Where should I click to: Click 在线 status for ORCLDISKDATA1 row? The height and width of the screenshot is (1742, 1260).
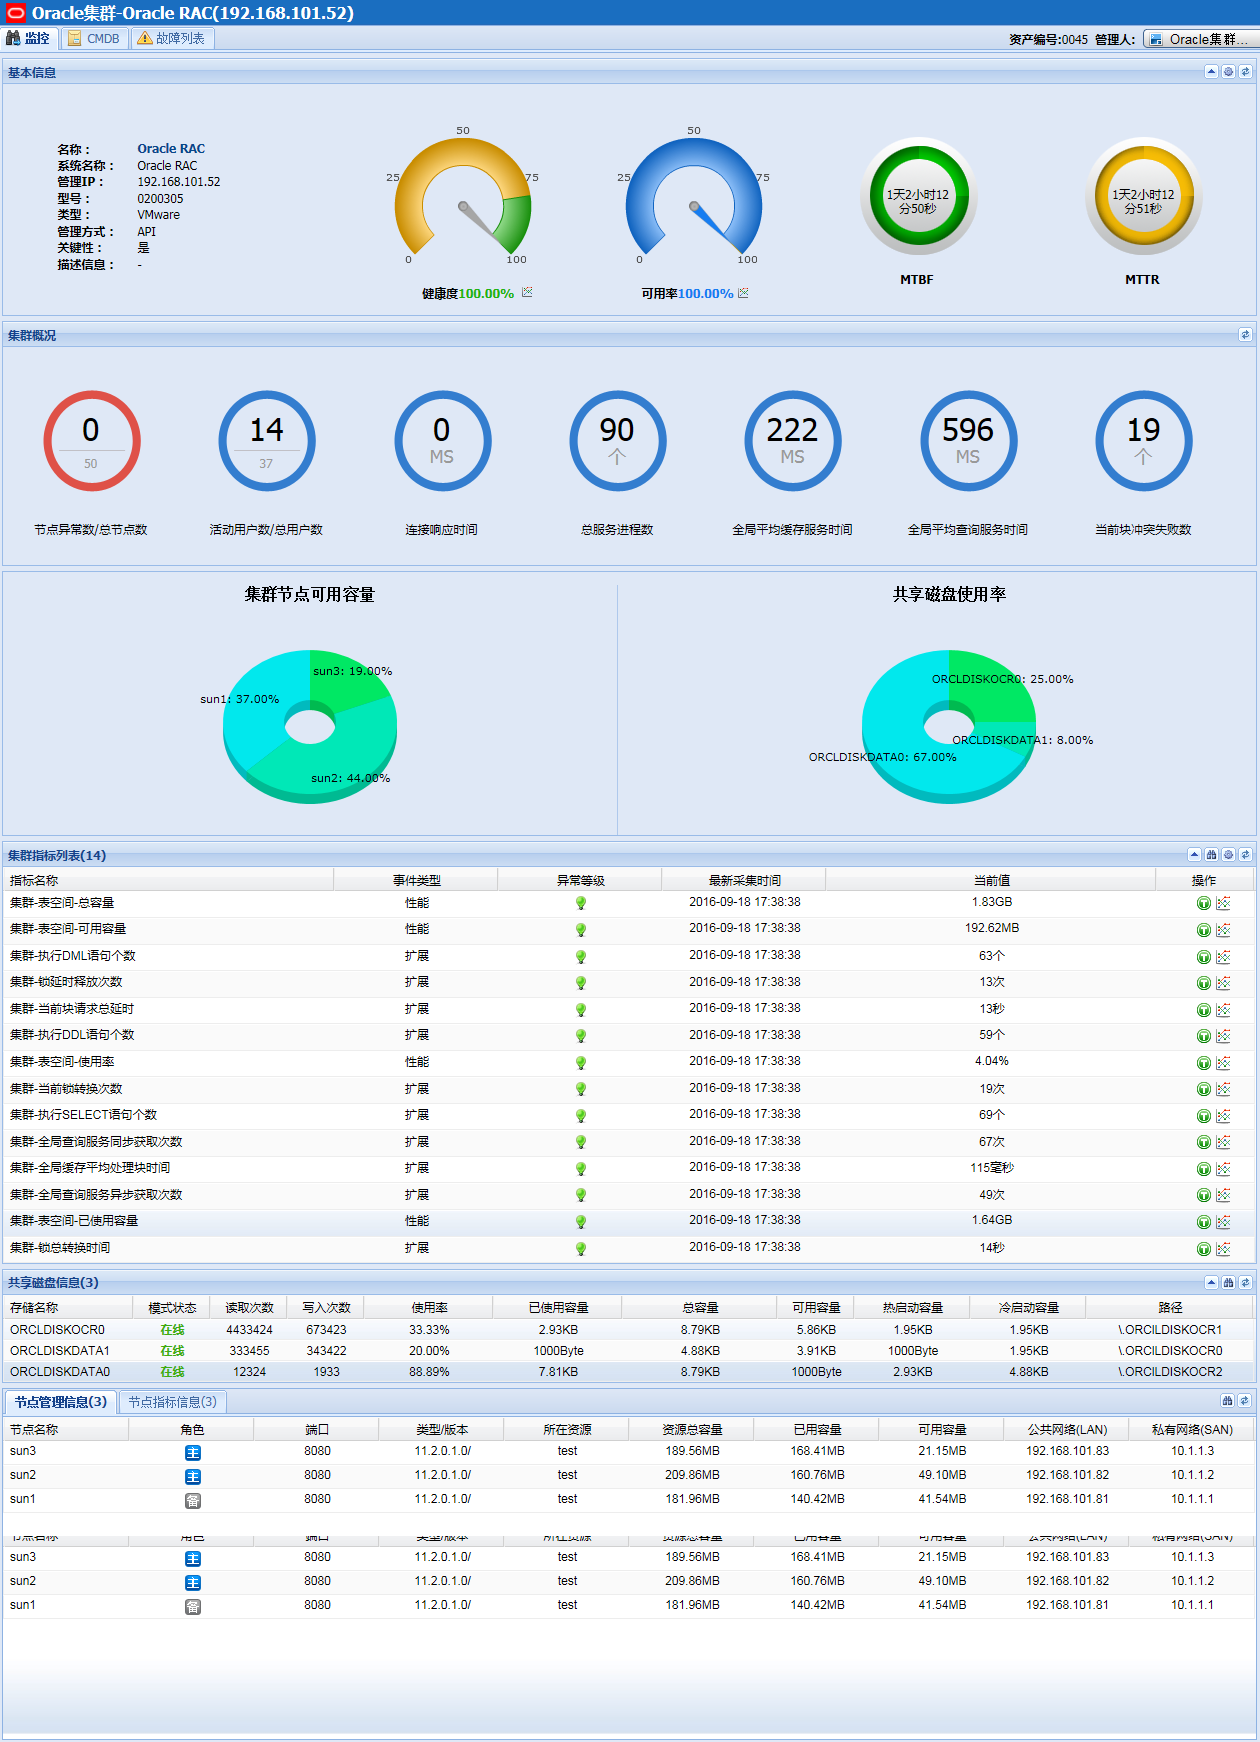pyautogui.click(x=172, y=1351)
